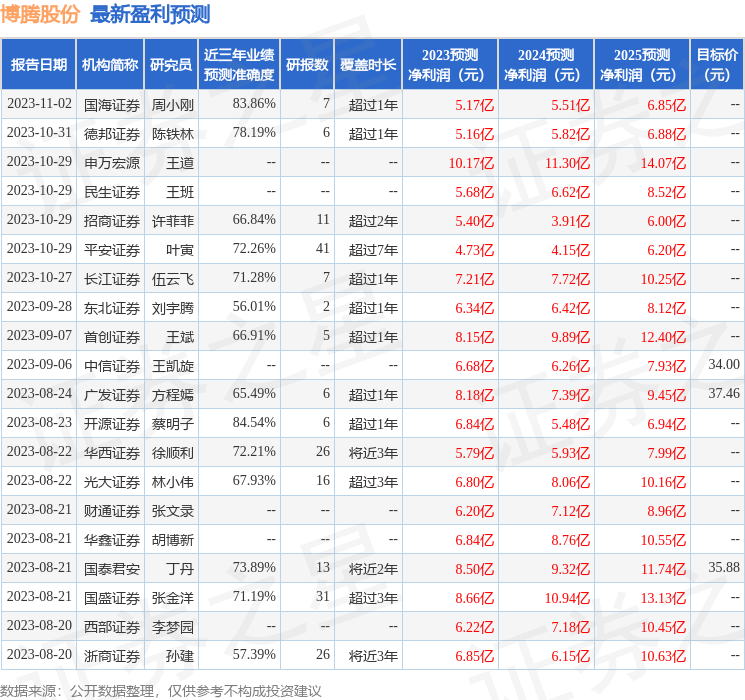Click the 10.17亿 profit value
The height and width of the screenshot is (700, 745).
point(471,163)
